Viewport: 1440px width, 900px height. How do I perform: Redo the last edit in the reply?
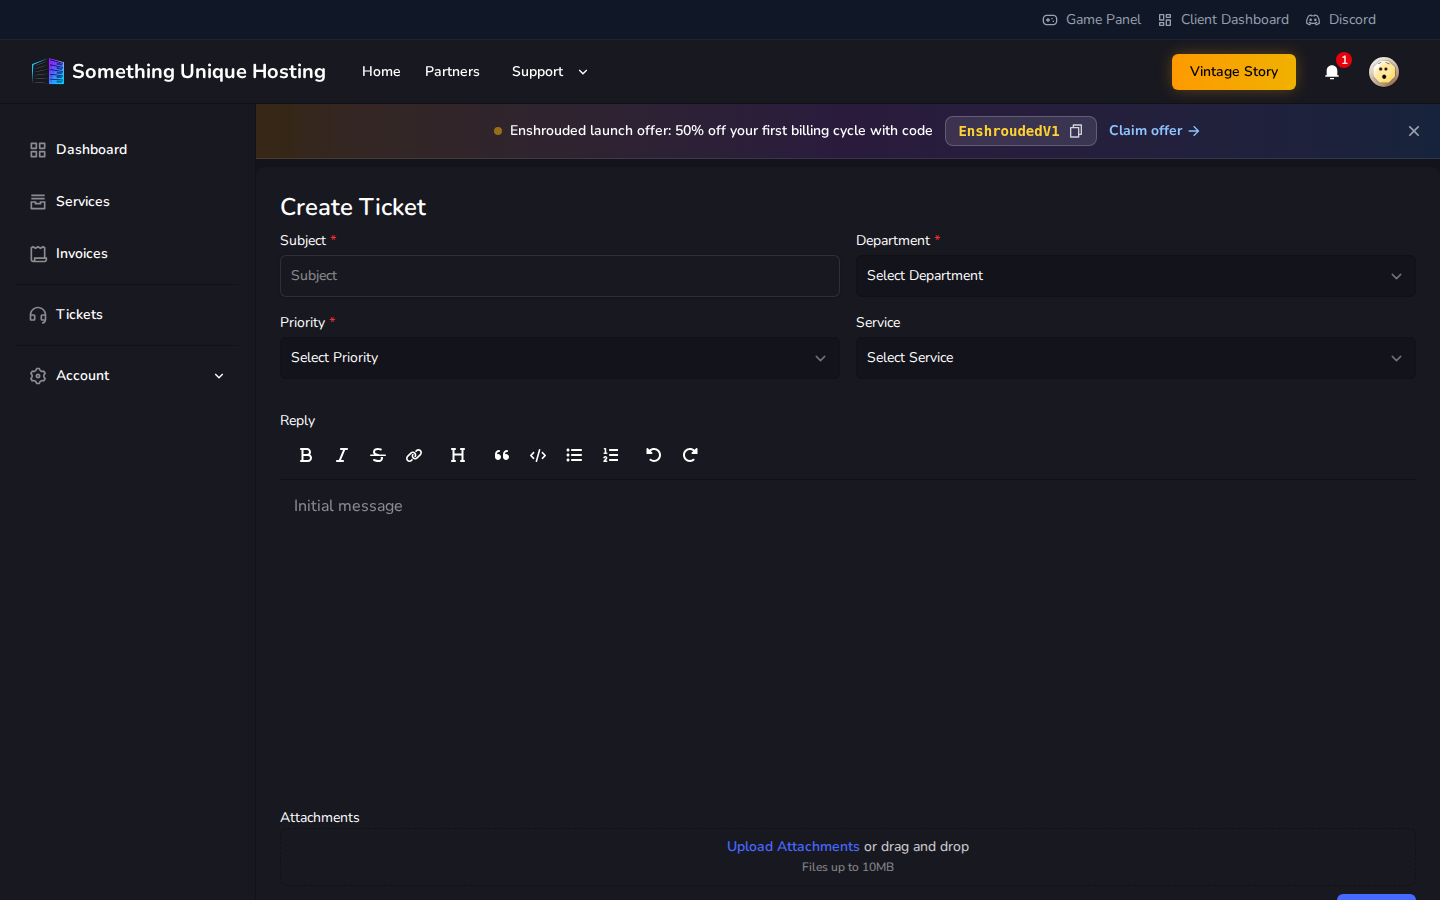tap(690, 455)
